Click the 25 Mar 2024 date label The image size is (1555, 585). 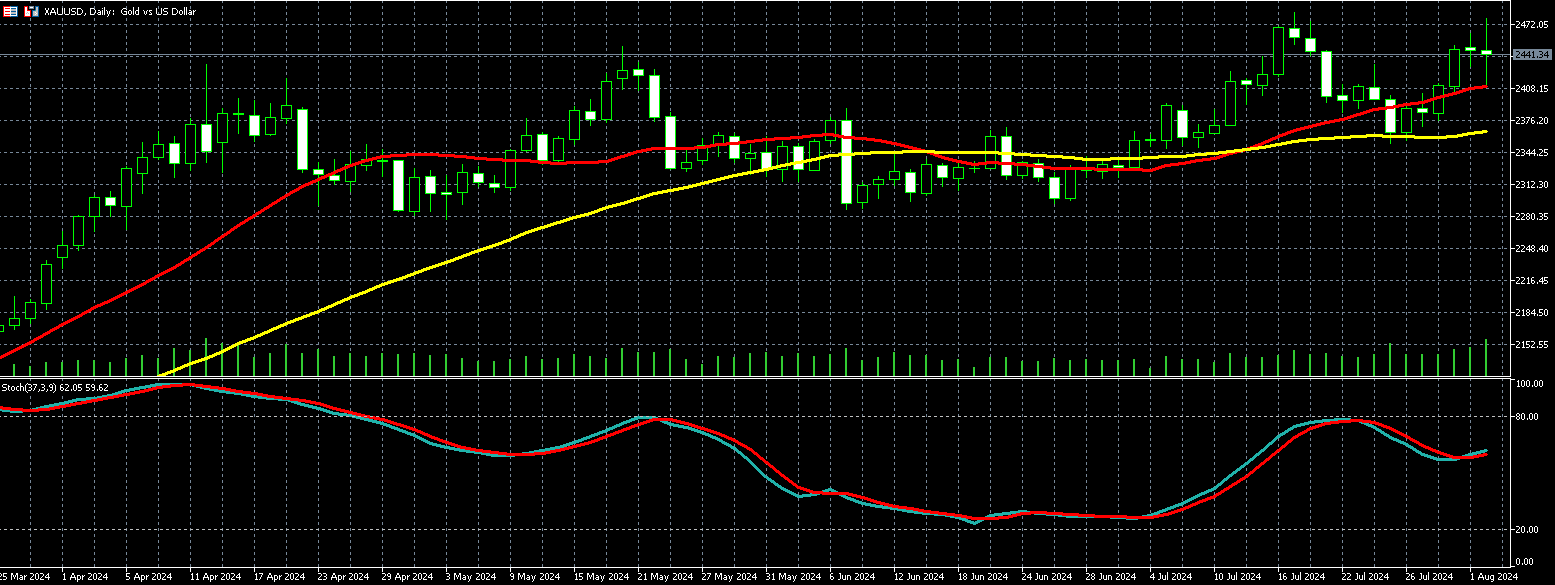coord(25,577)
